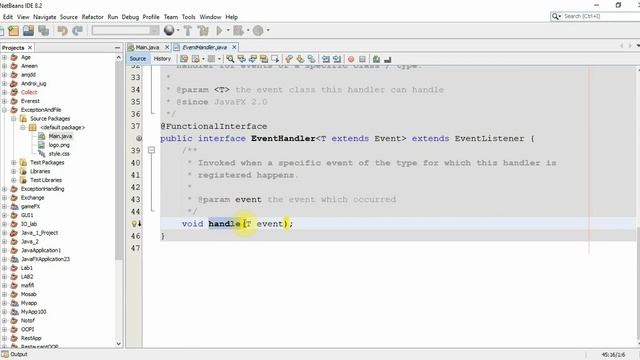
Task: Open the Run Project dropdown arrow
Action: click(x=228, y=31)
